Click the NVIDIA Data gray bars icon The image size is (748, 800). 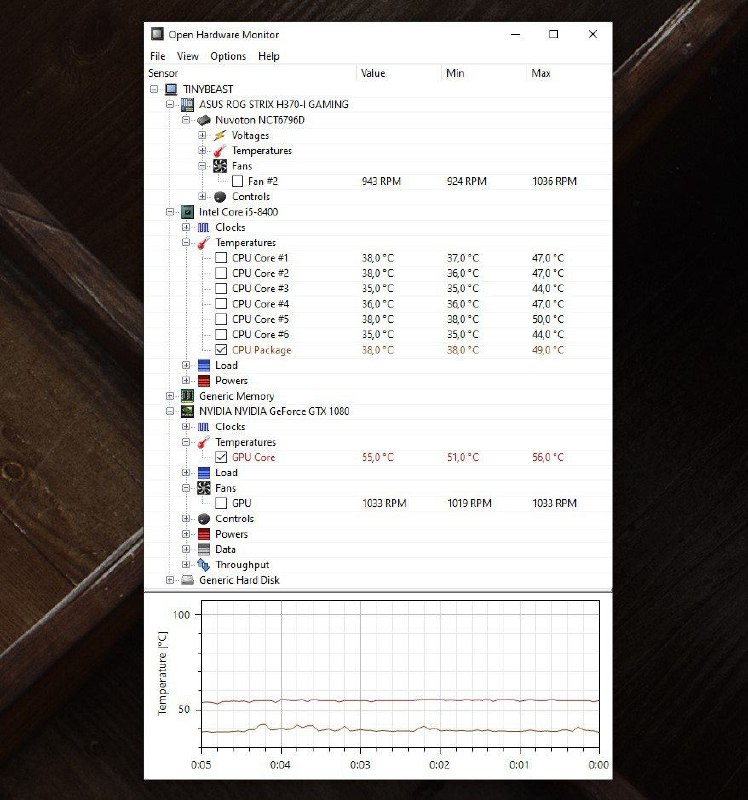[204, 549]
